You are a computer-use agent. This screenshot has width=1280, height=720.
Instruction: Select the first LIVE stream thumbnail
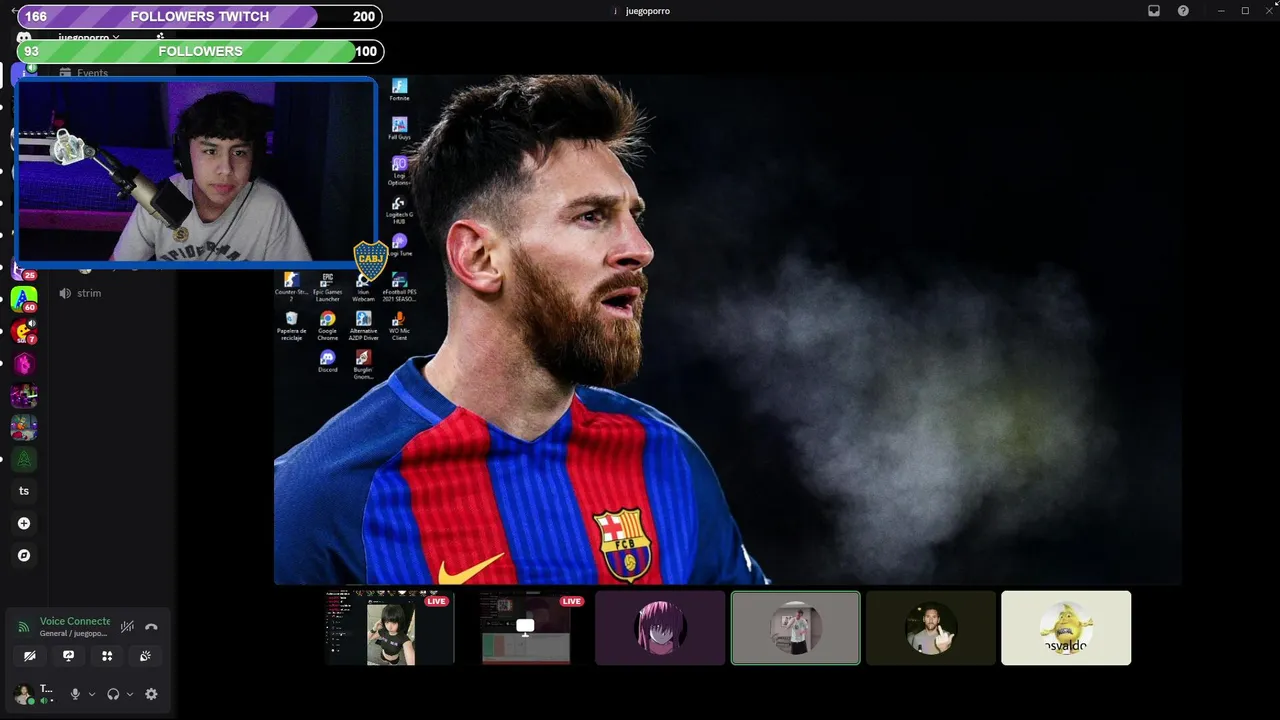click(x=390, y=628)
